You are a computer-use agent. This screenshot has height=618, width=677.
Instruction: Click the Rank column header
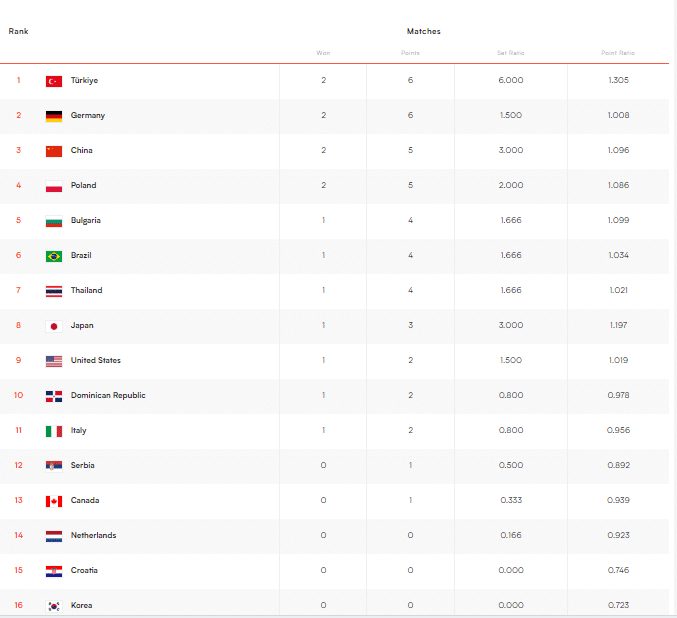pos(18,31)
